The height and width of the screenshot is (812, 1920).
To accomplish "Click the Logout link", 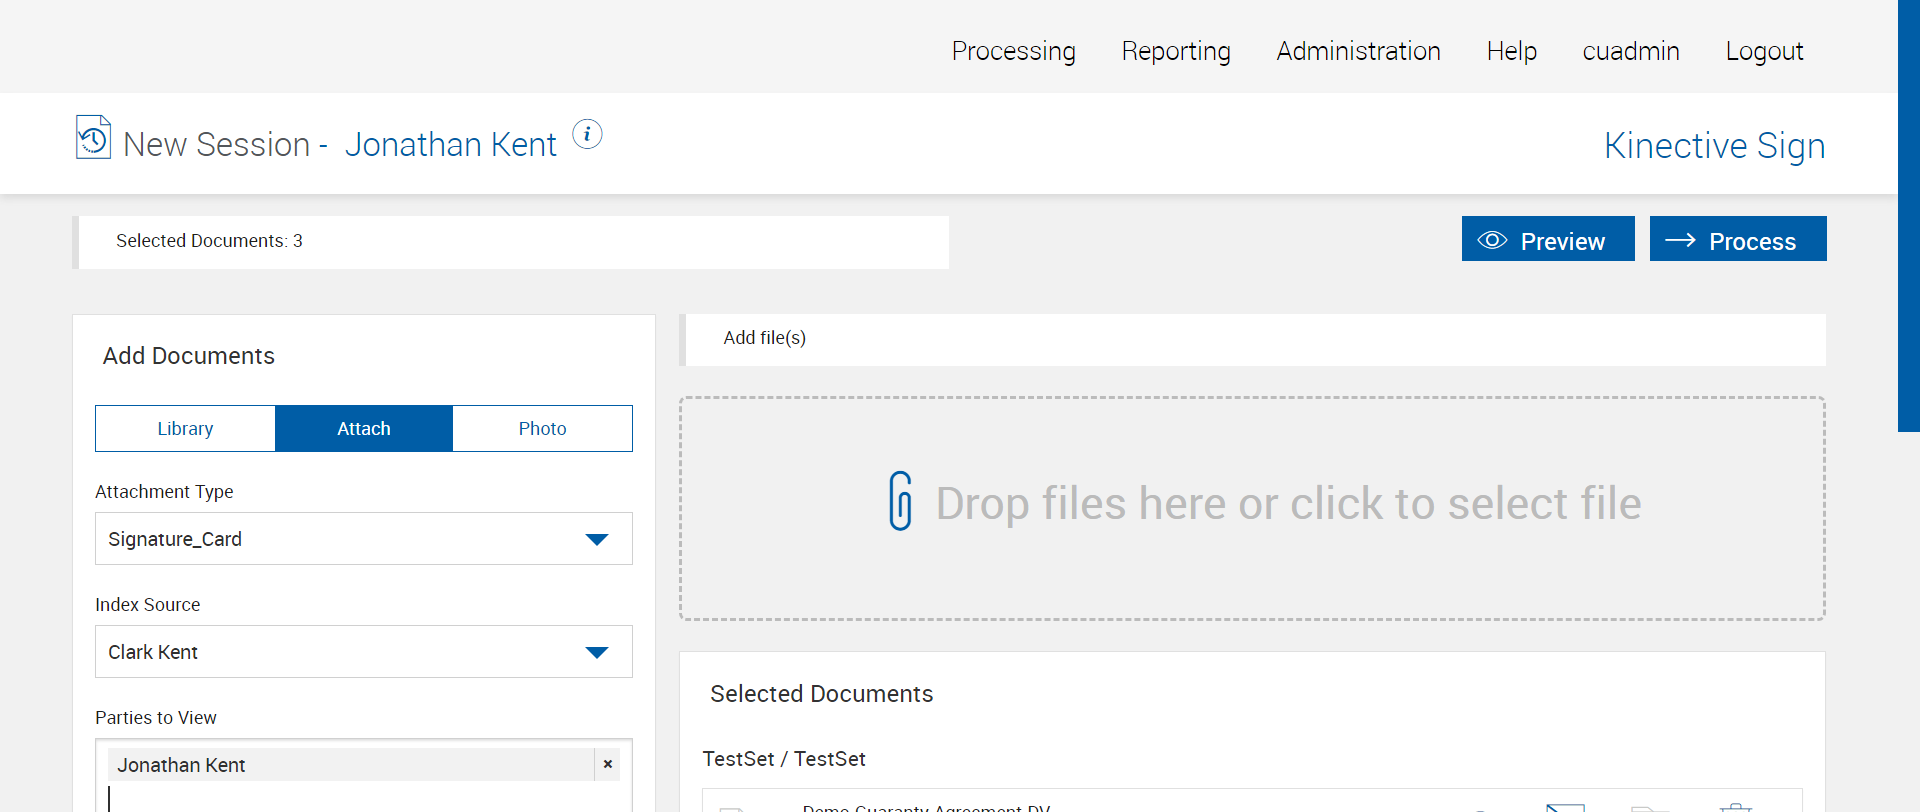I will pyautogui.click(x=1764, y=51).
